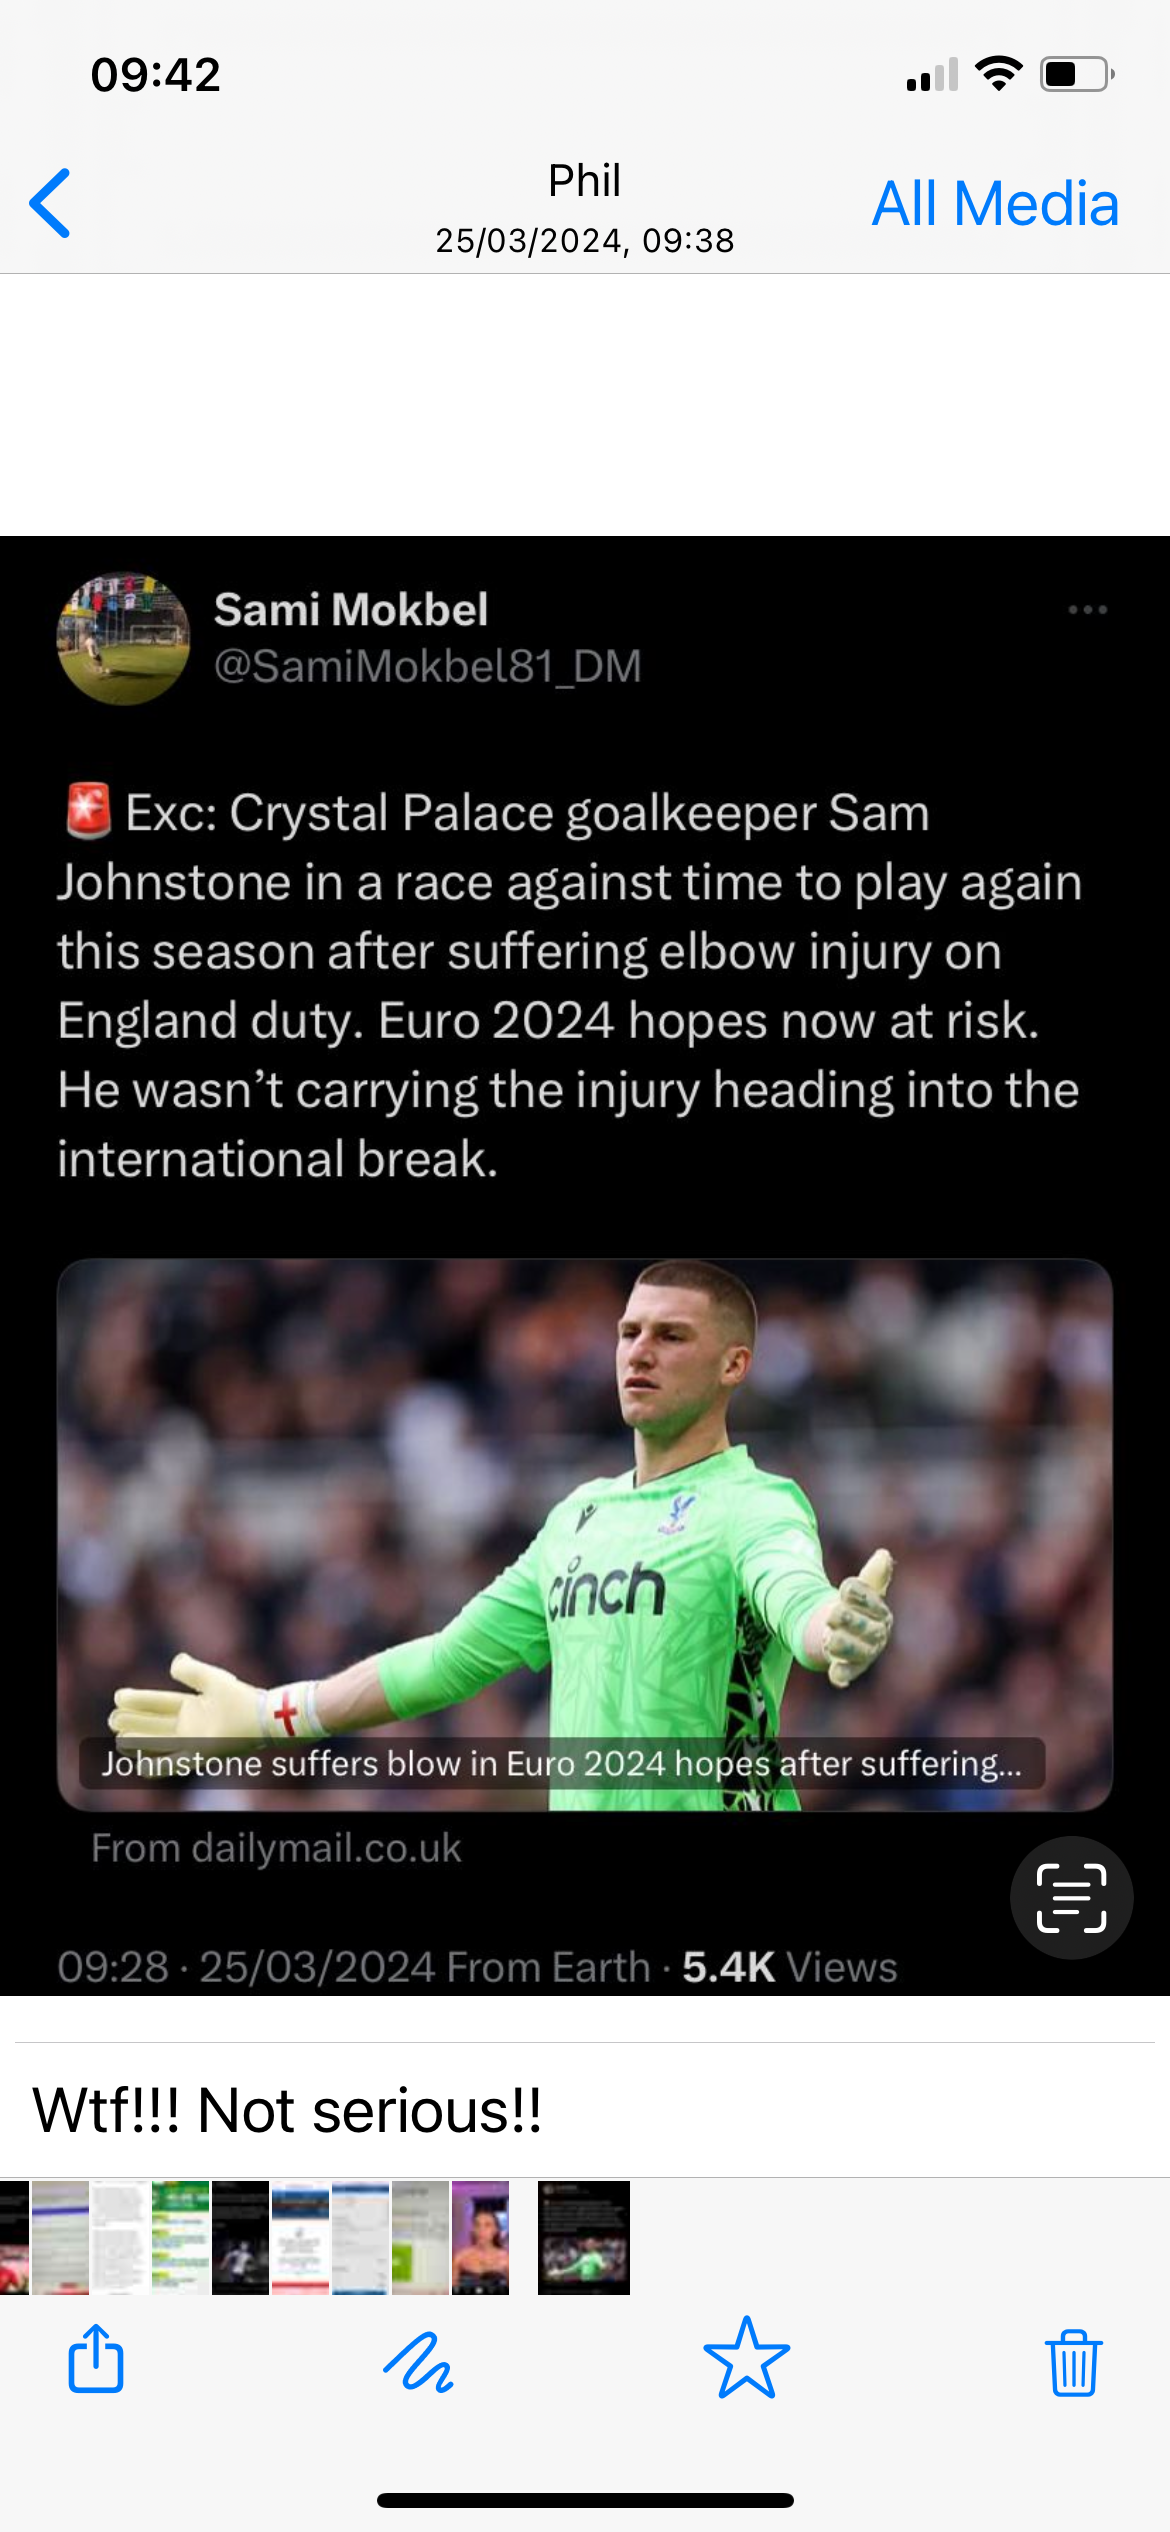Tap the share icon
Viewport: 1170px width, 2532px height.
click(x=96, y=2358)
